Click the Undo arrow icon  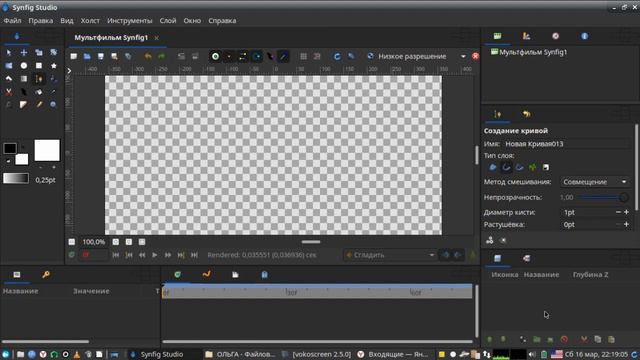click(x=148, y=56)
